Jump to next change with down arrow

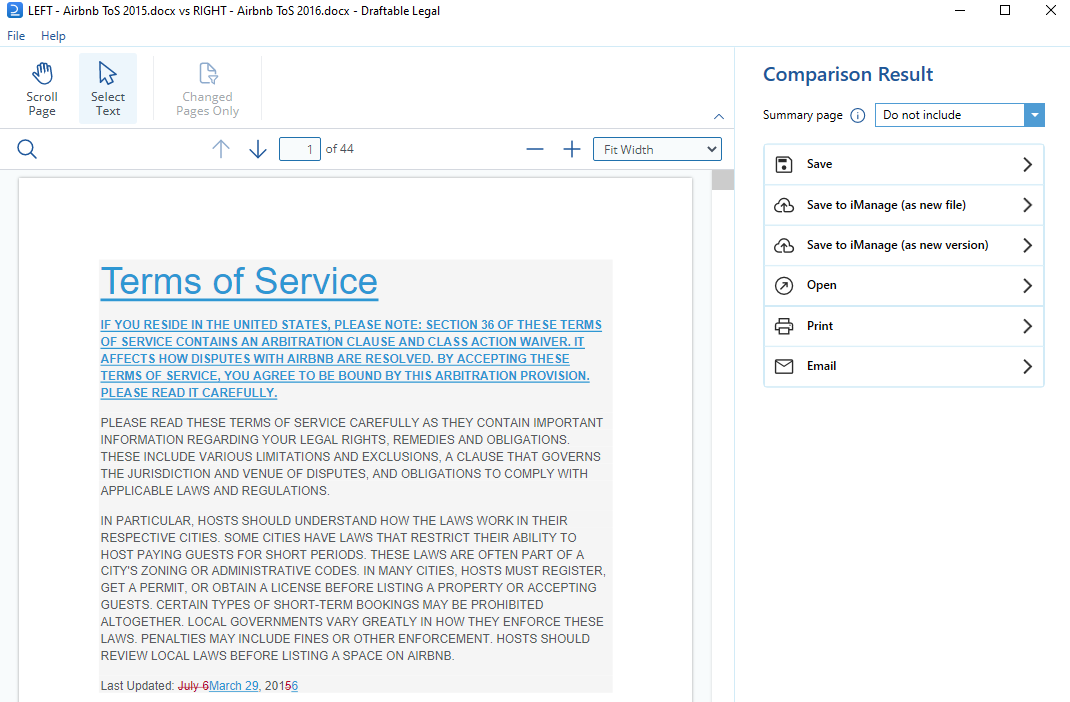(257, 149)
